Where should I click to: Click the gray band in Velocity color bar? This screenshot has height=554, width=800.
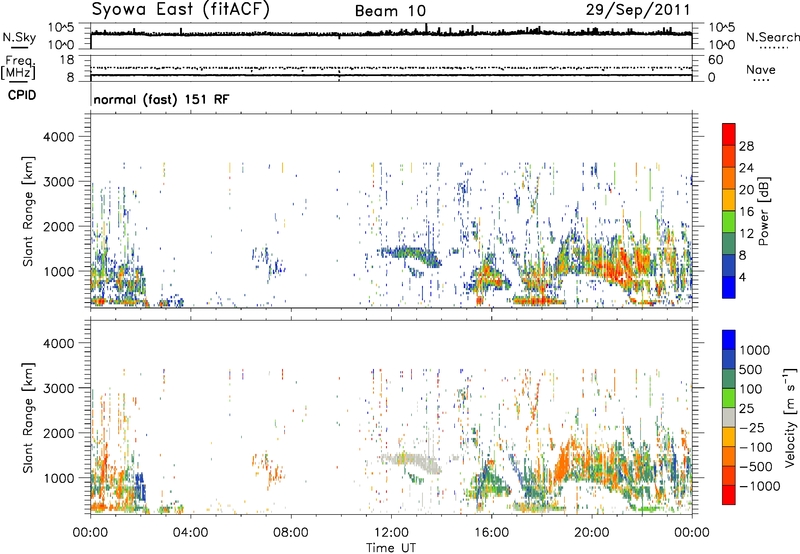pyautogui.click(x=729, y=417)
